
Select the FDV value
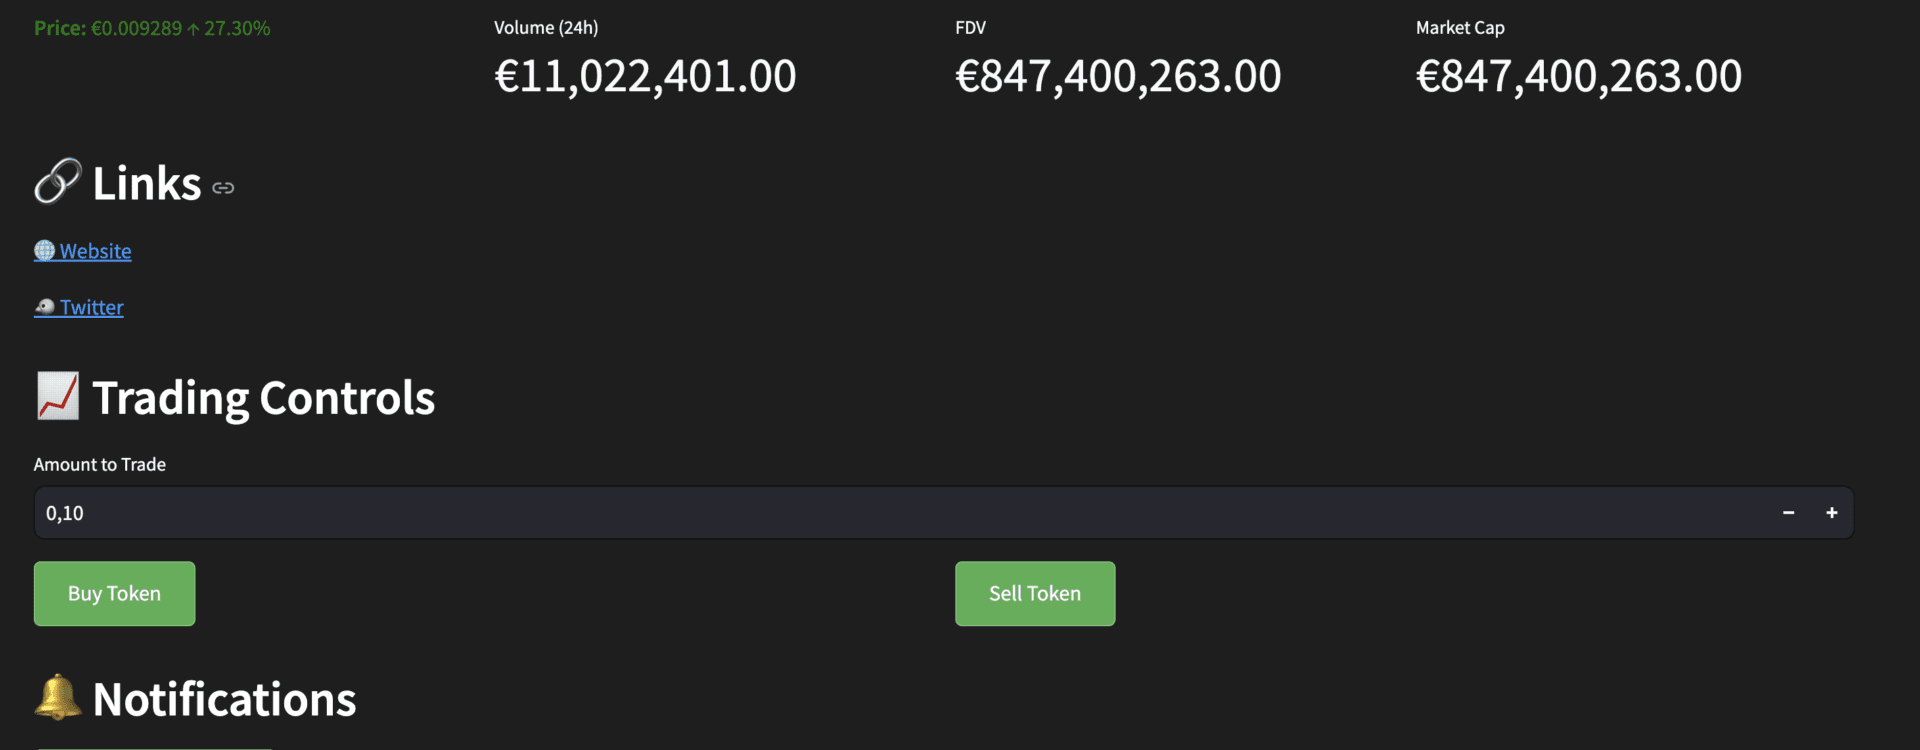click(x=1118, y=76)
